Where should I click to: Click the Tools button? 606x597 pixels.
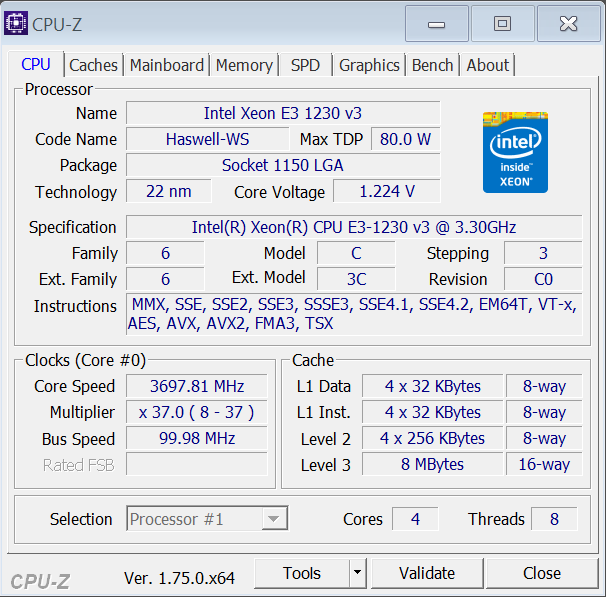(302, 573)
